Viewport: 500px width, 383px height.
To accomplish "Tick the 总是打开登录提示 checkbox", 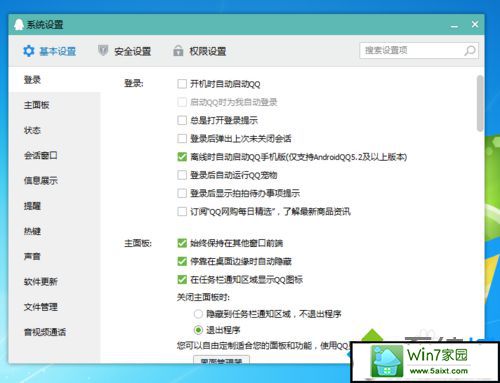I will pyautogui.click(x=182, y=120).
